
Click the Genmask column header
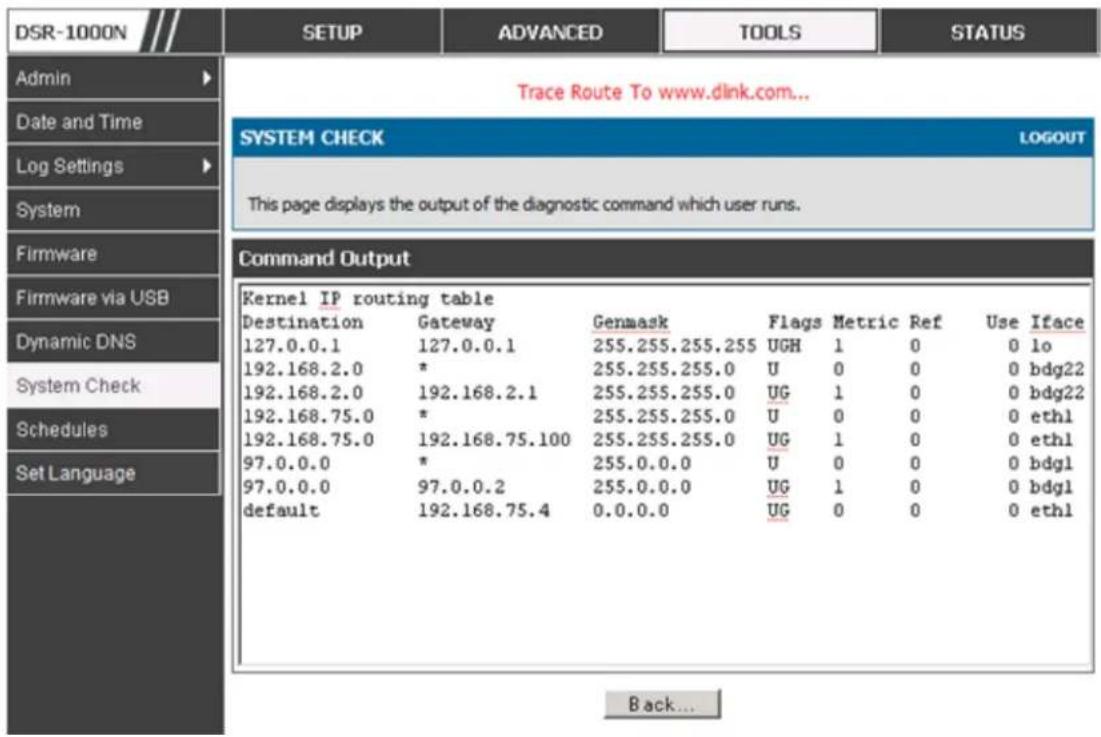pos(631,322)
